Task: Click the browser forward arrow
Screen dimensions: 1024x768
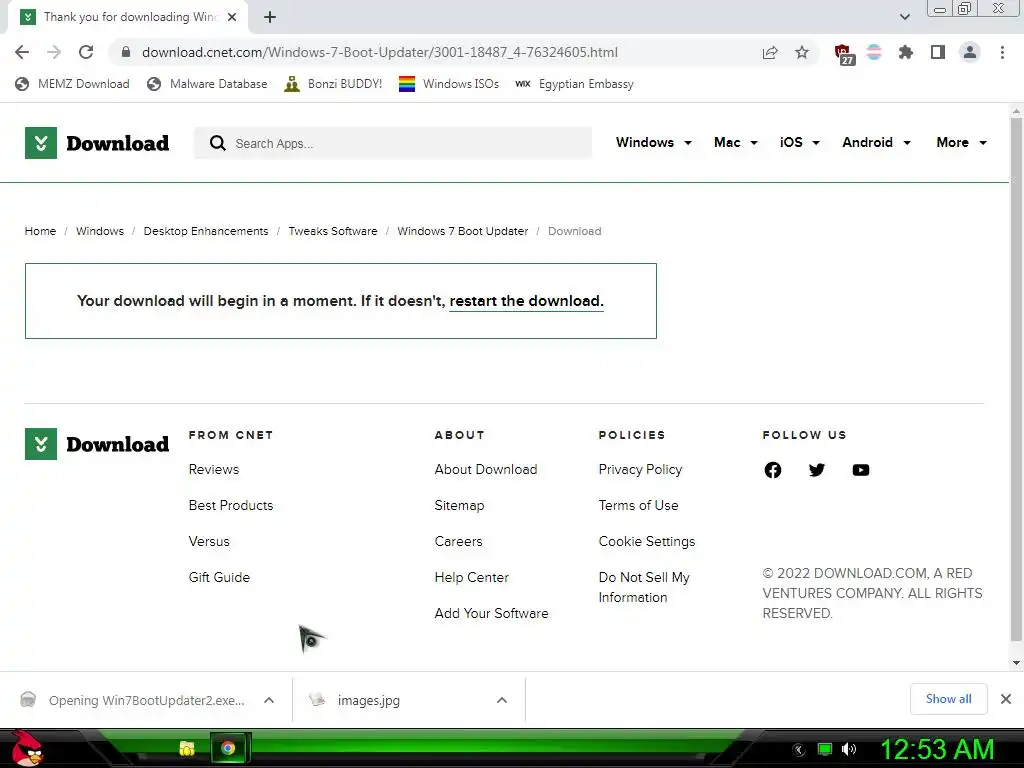Action: (54, 52)
